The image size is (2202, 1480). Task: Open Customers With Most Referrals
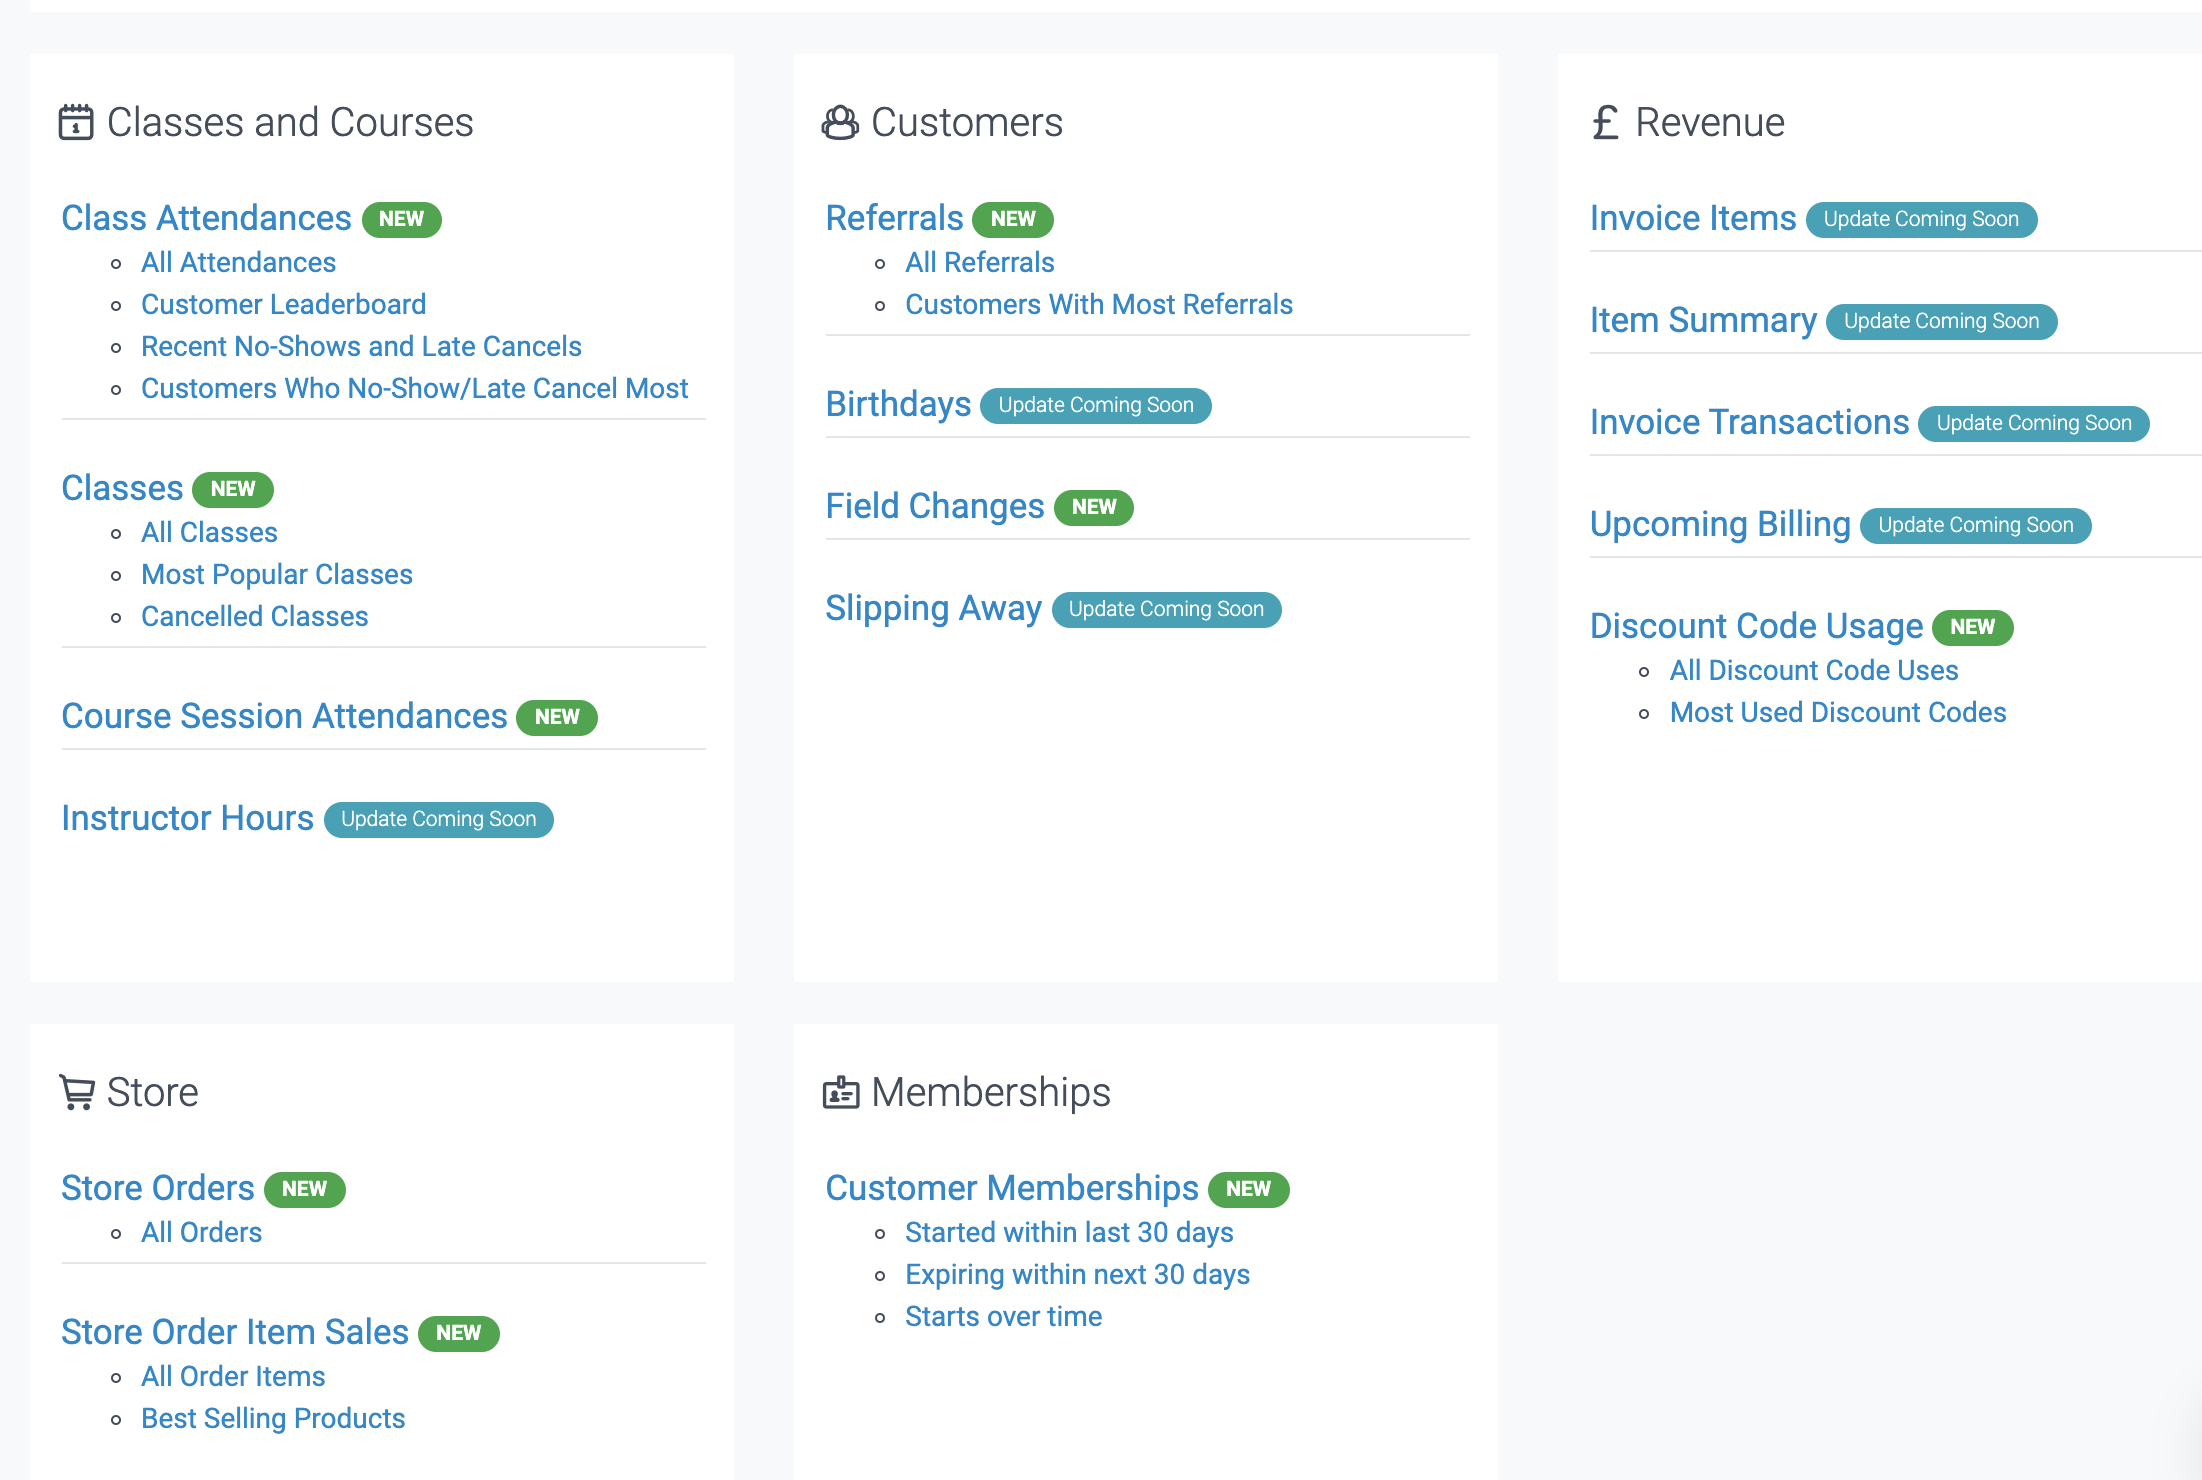tap(1098, 304)
